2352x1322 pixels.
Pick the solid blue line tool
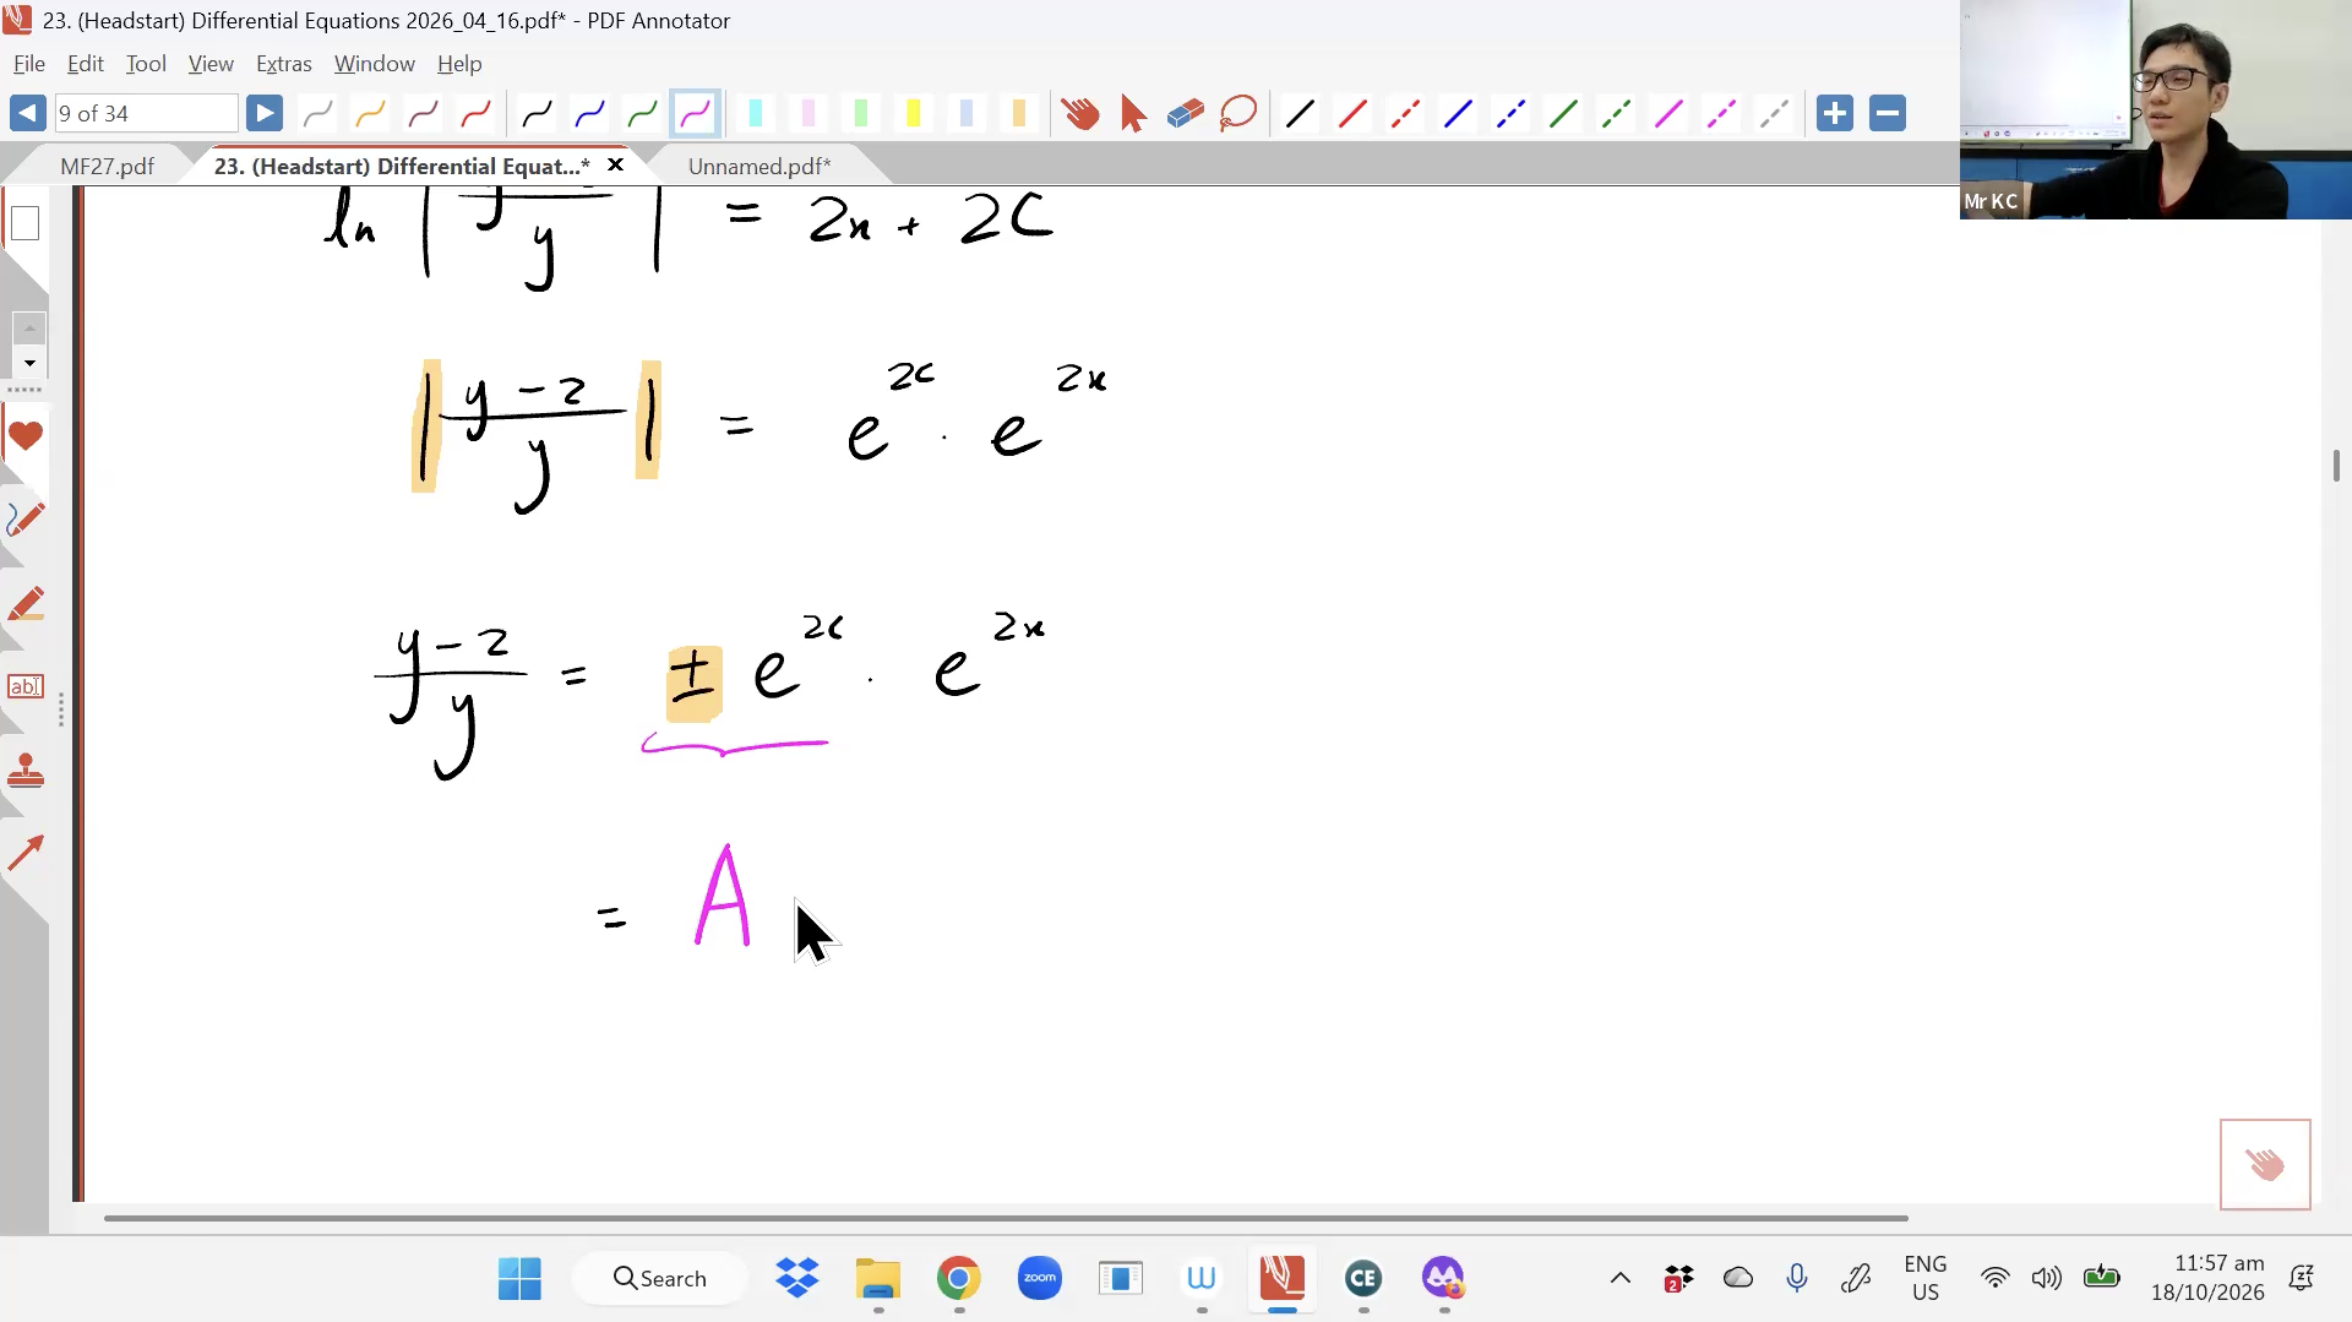pos(1458,113)
